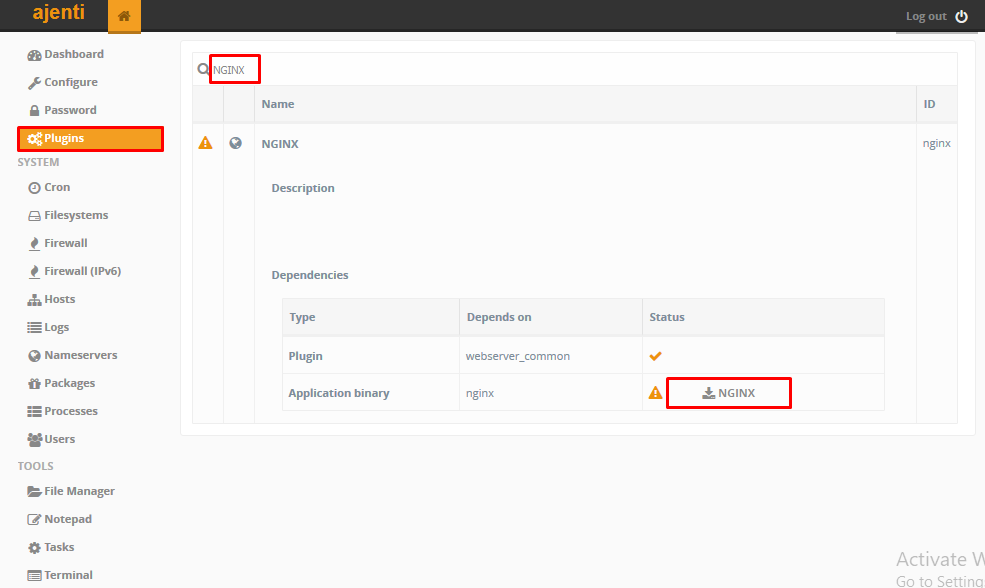Click the Log out power icon
Screen dimensions: 985x588
click(961, 16)
